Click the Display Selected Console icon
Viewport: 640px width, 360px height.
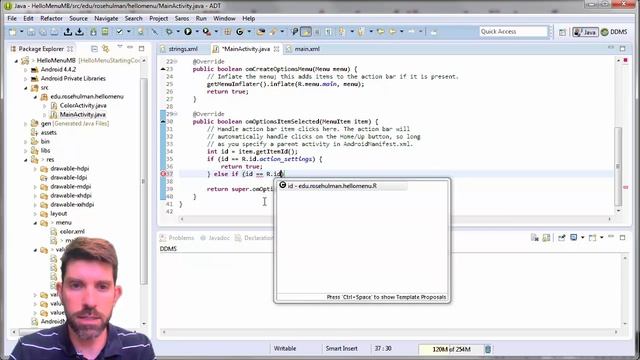click(573, 238)
